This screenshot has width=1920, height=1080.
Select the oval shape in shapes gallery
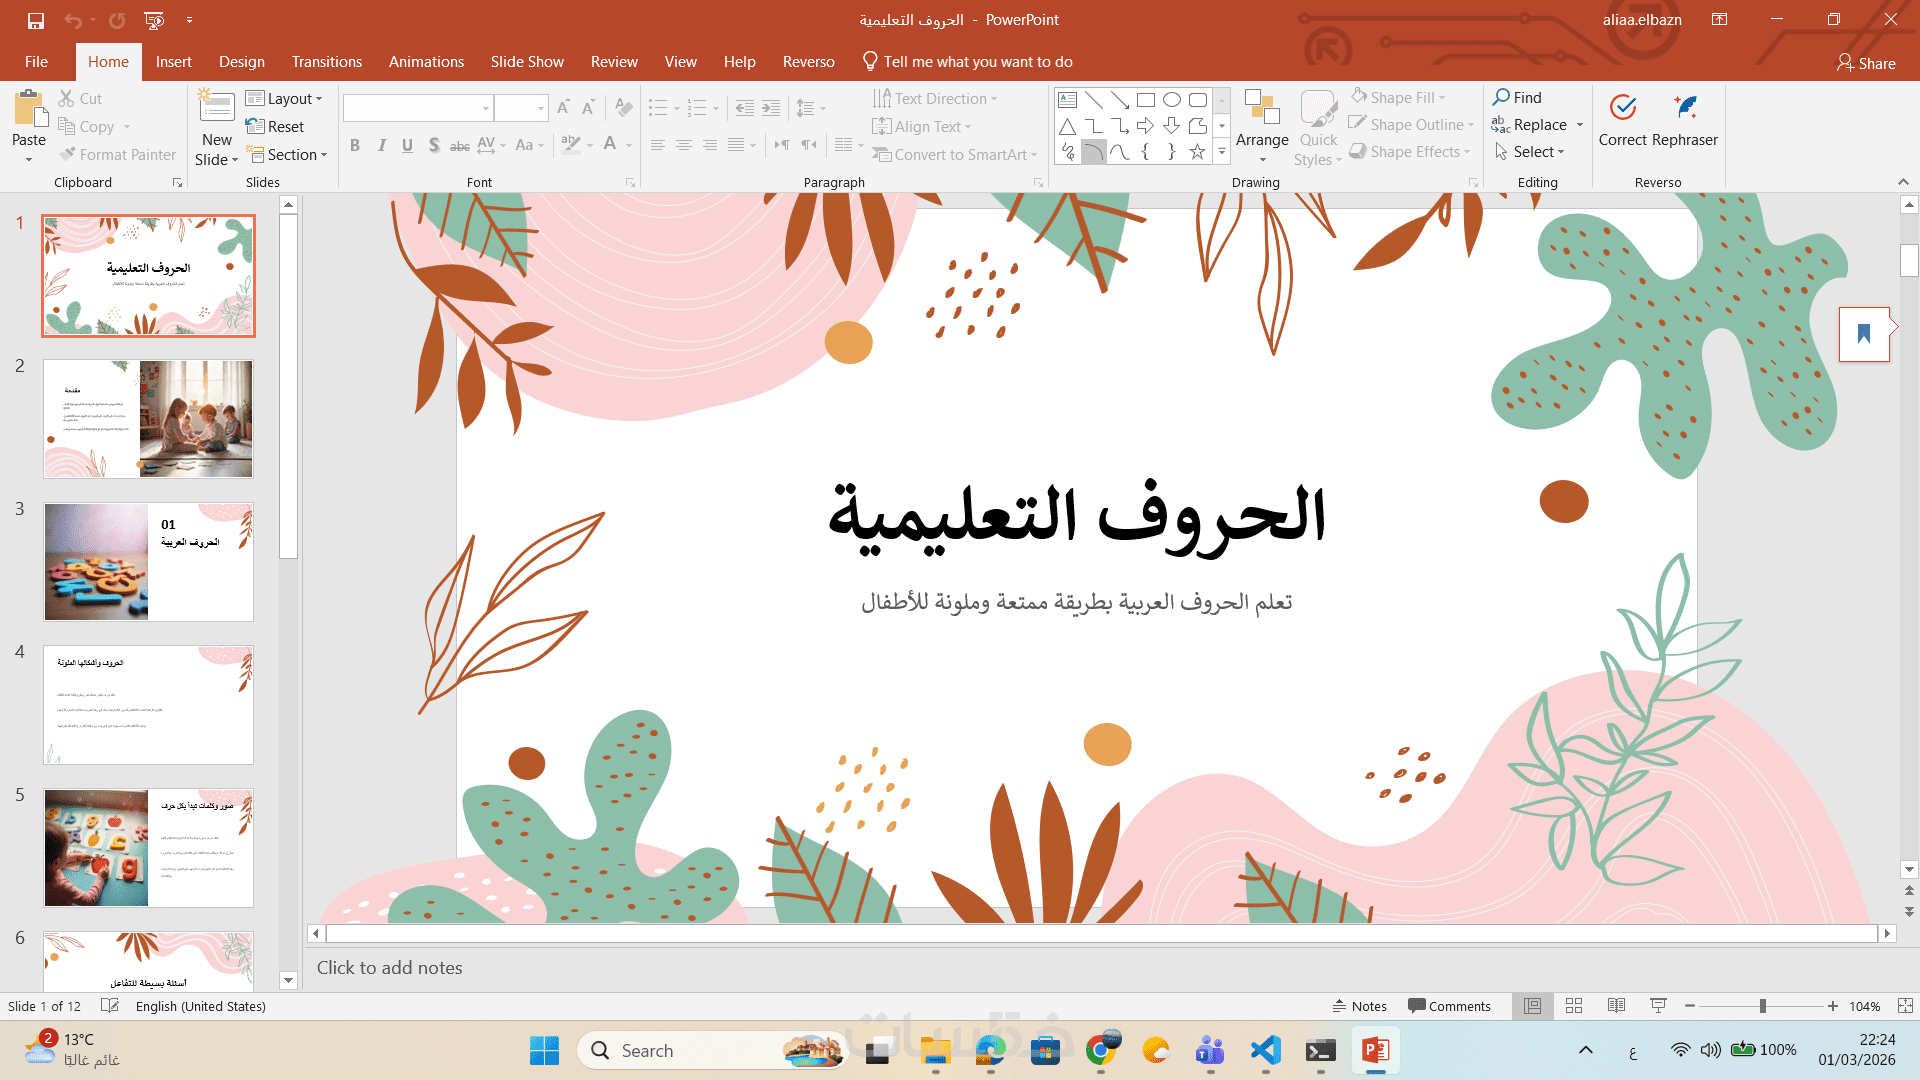coord(1172,100)
